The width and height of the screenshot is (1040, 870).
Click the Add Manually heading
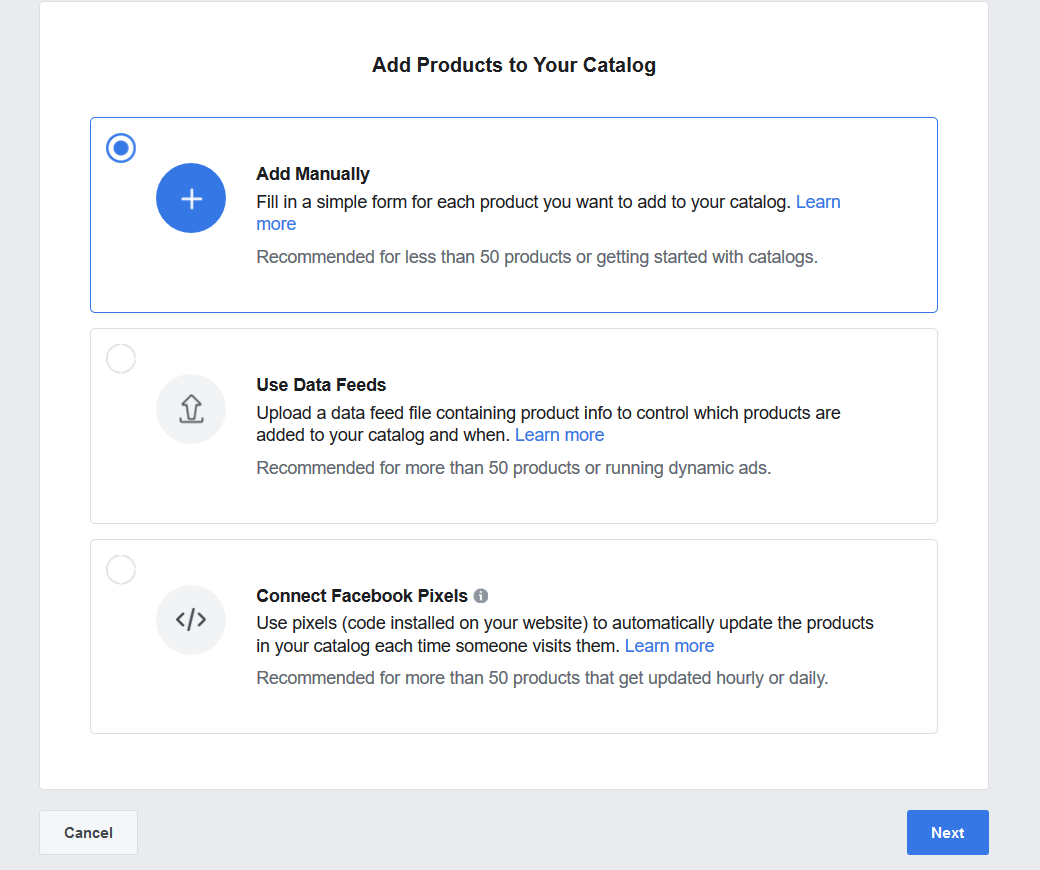point(313,174)
